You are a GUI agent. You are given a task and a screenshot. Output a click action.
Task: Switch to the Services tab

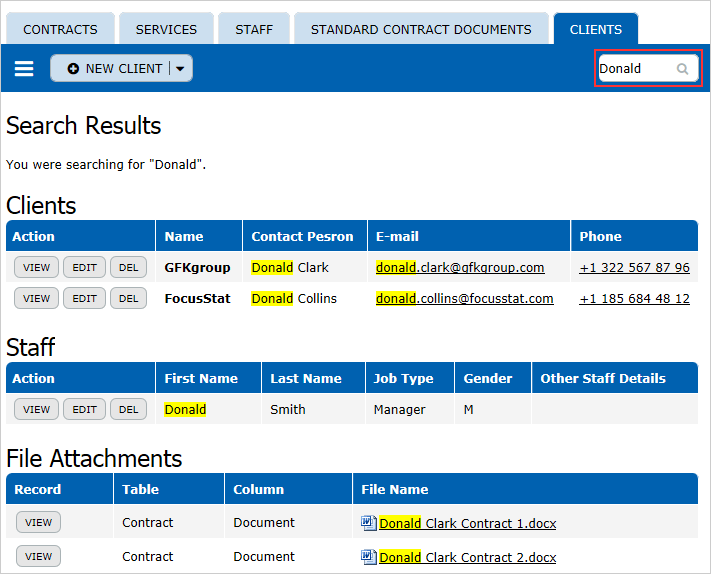point(166,29)
